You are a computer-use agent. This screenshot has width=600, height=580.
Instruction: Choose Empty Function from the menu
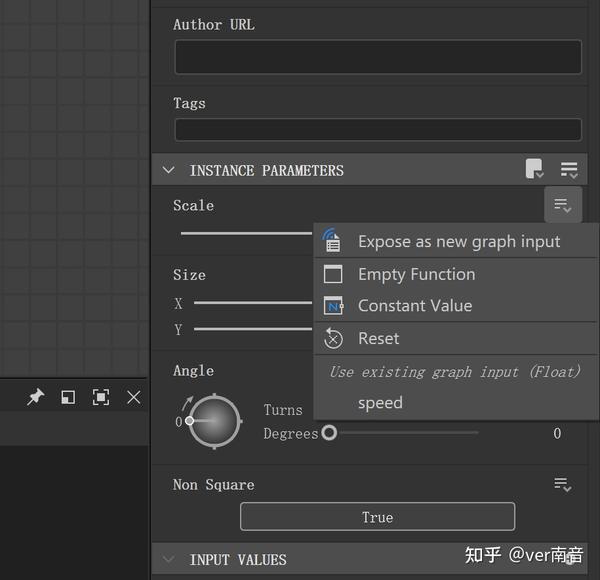point(416,274)
